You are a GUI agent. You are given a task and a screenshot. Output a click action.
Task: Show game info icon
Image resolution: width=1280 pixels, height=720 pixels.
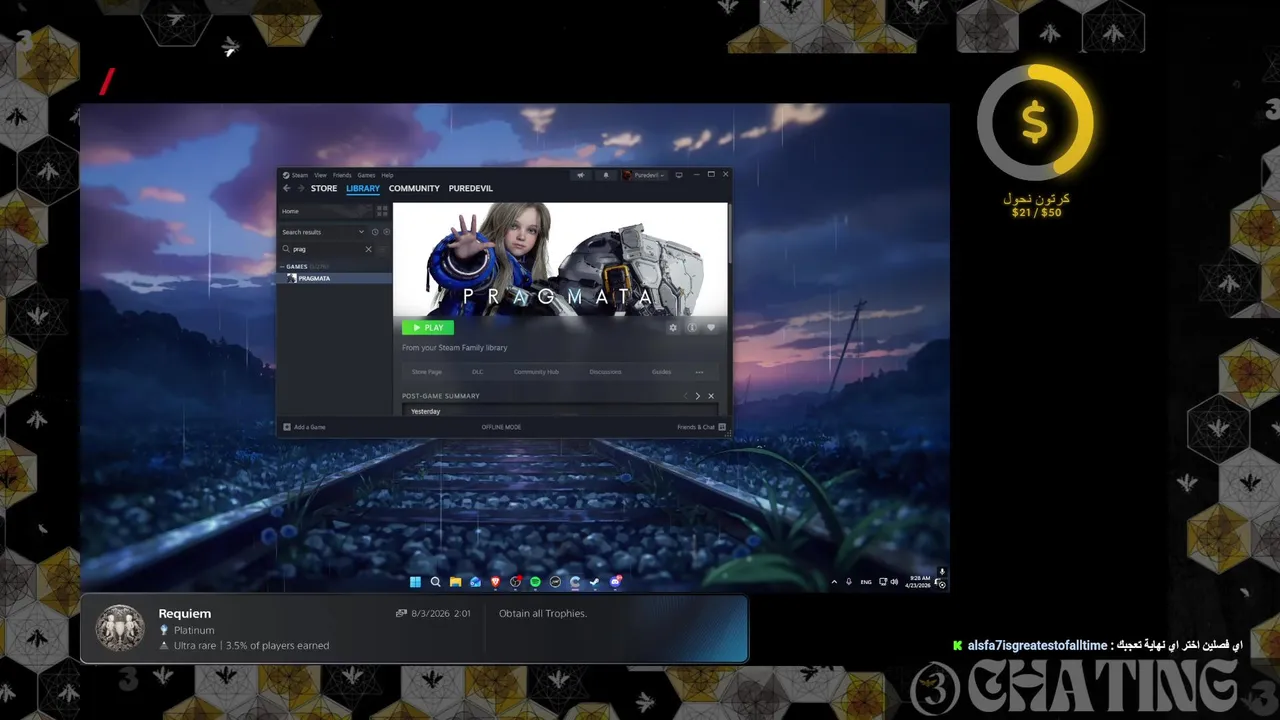(x=692, y=328)
